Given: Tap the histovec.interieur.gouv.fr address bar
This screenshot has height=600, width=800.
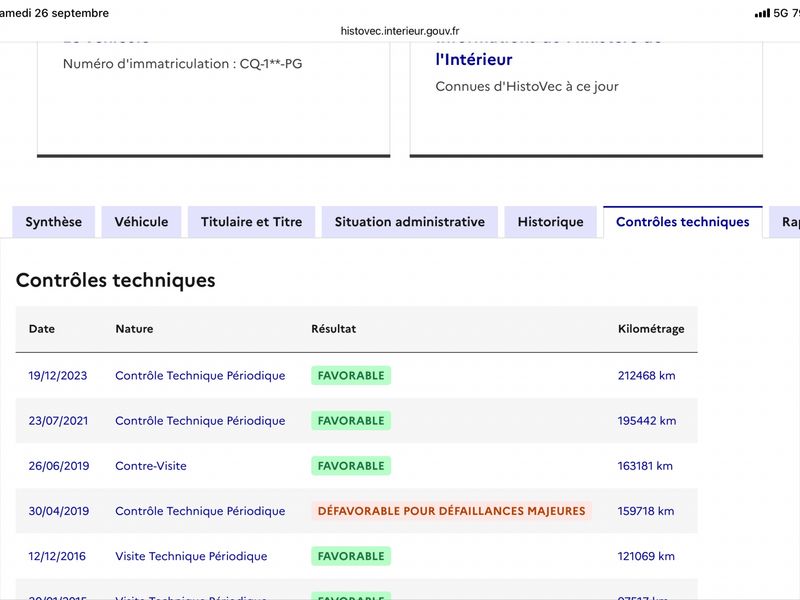Looking at the screenshot, I should [400, 31].
